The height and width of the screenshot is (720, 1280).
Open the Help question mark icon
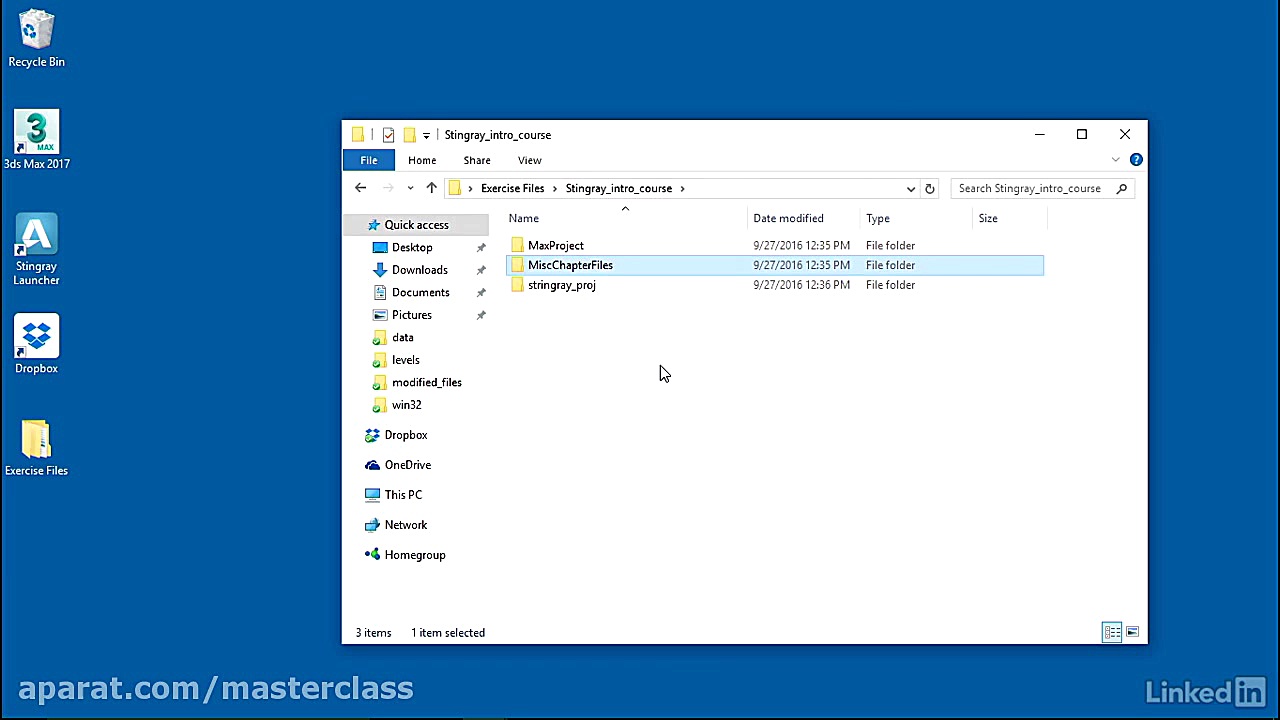pos(1136,160)
